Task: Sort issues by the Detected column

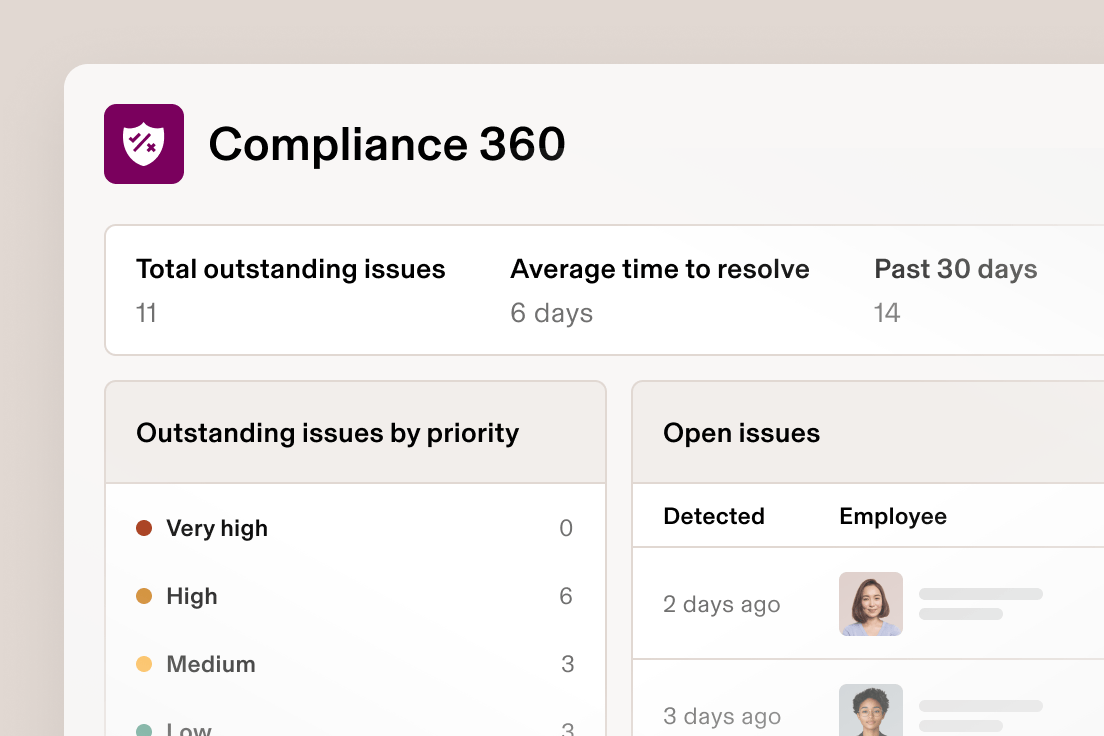Action: click(x=713, y=516)
